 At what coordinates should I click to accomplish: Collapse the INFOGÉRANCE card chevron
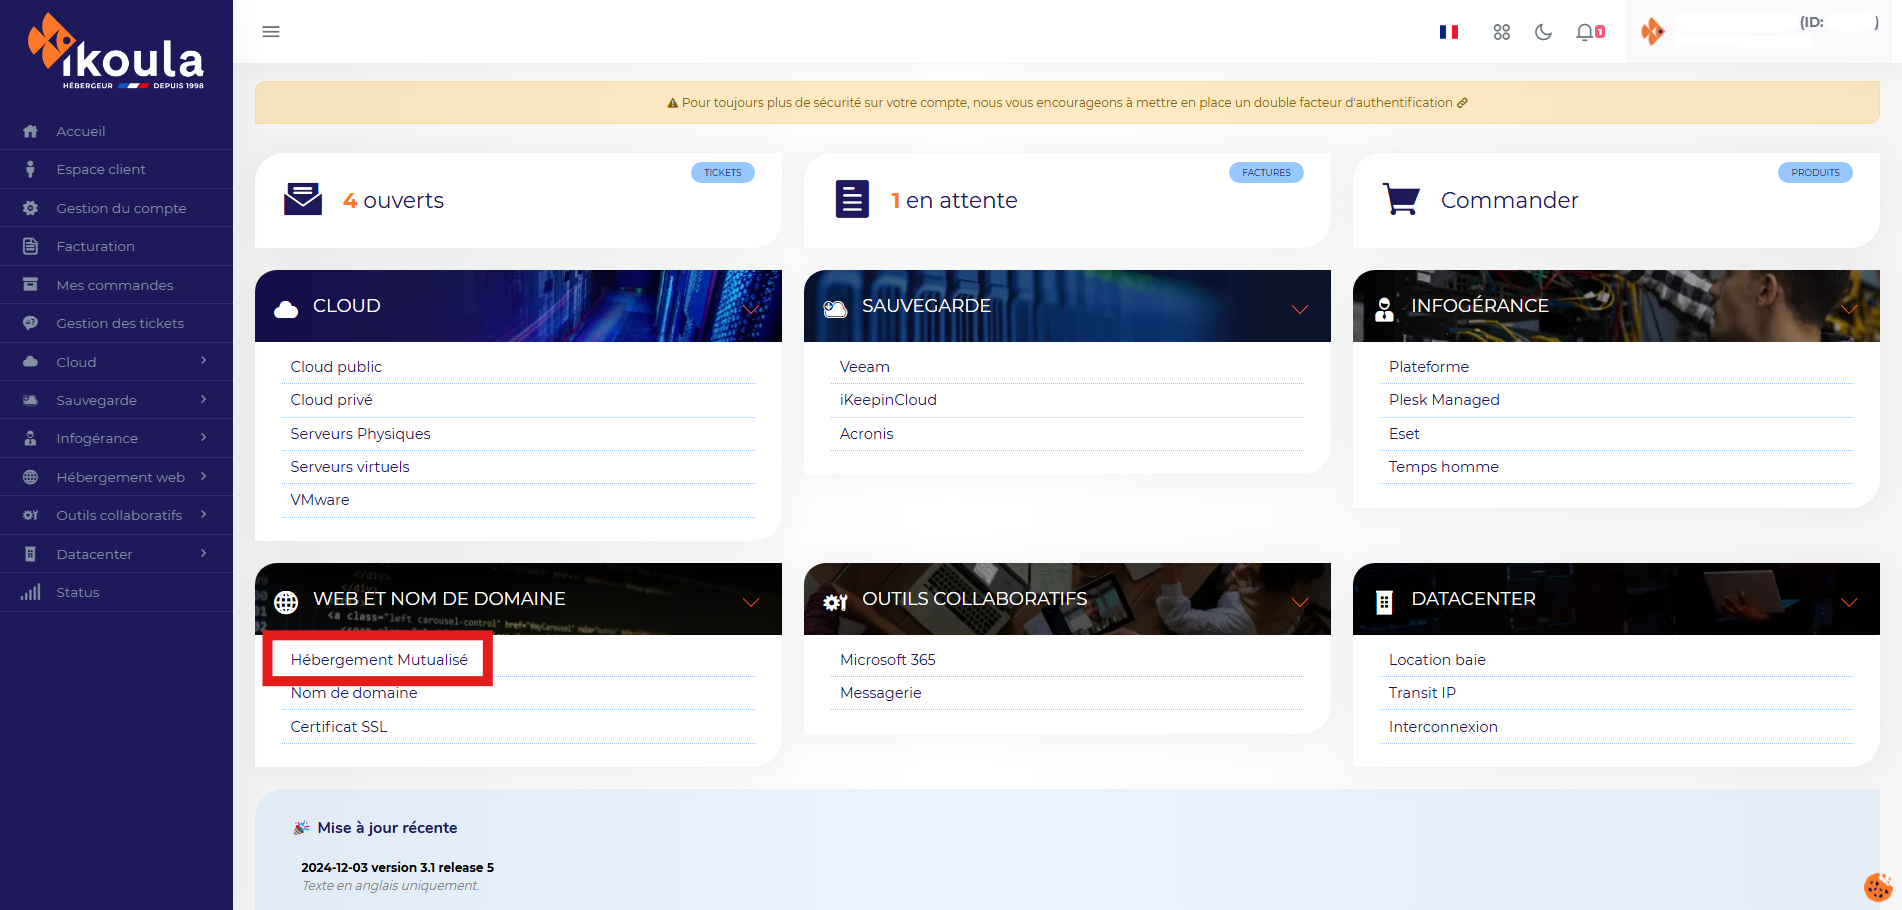point(1849,309)
